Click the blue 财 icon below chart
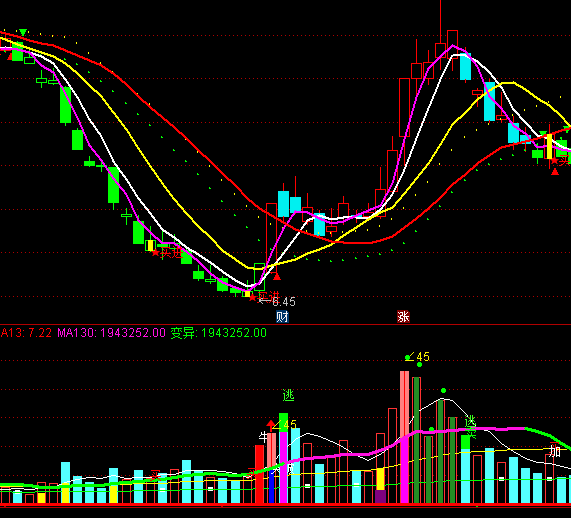This screenshot has width=571, height=518. [x=282, y=317]
